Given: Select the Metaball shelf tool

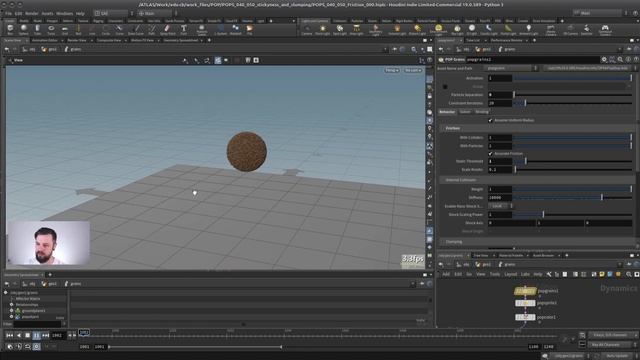Looking at the screenshot, I should pyautogui.click(x=236, y=29).
